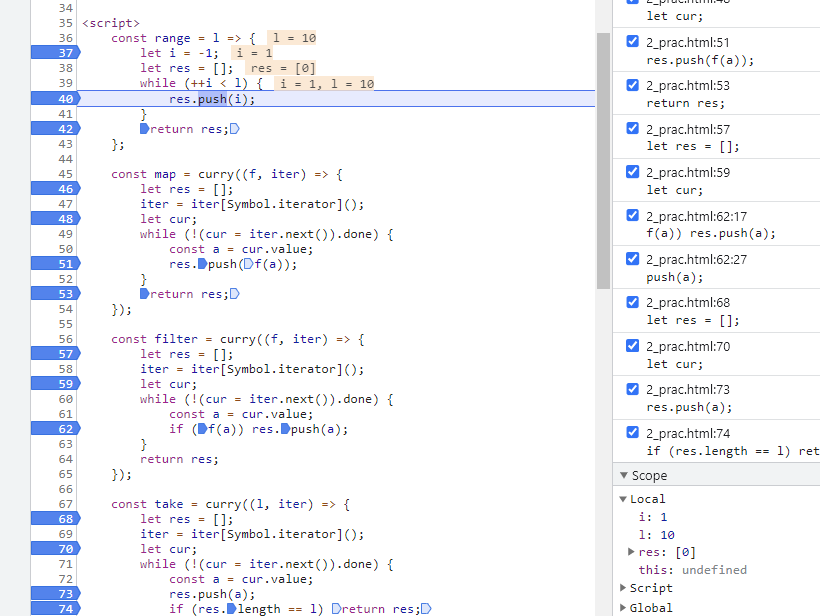Jump to breakpoint 2_prac.html:62:17 entry
The width and height of the screenshot is (820, 616).
click(x=716, y=224)
